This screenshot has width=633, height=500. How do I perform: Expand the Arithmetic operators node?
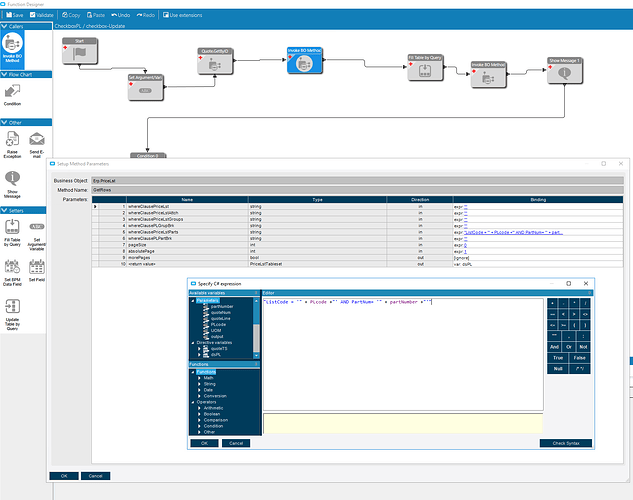pyautogui.click(x=199, y=408)
